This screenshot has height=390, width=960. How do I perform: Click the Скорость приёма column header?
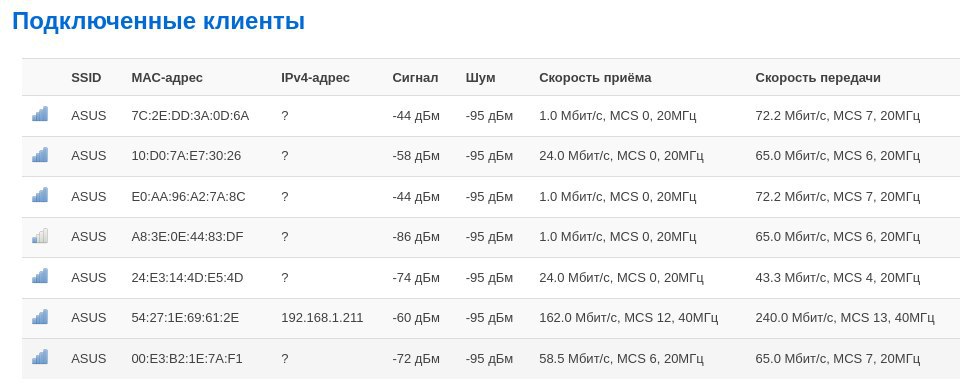tap(595, 78)
